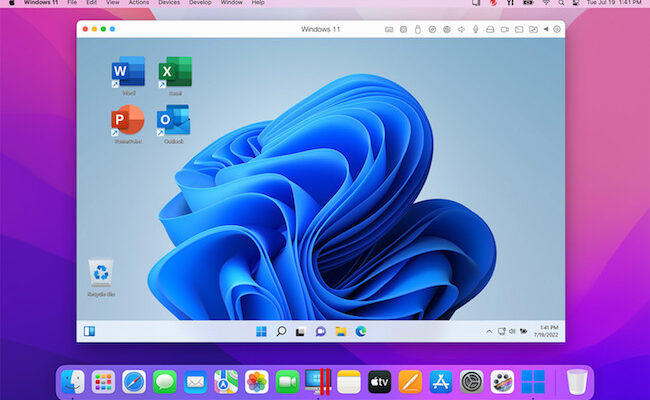Open Pages from the Dock

coord(410,381)
